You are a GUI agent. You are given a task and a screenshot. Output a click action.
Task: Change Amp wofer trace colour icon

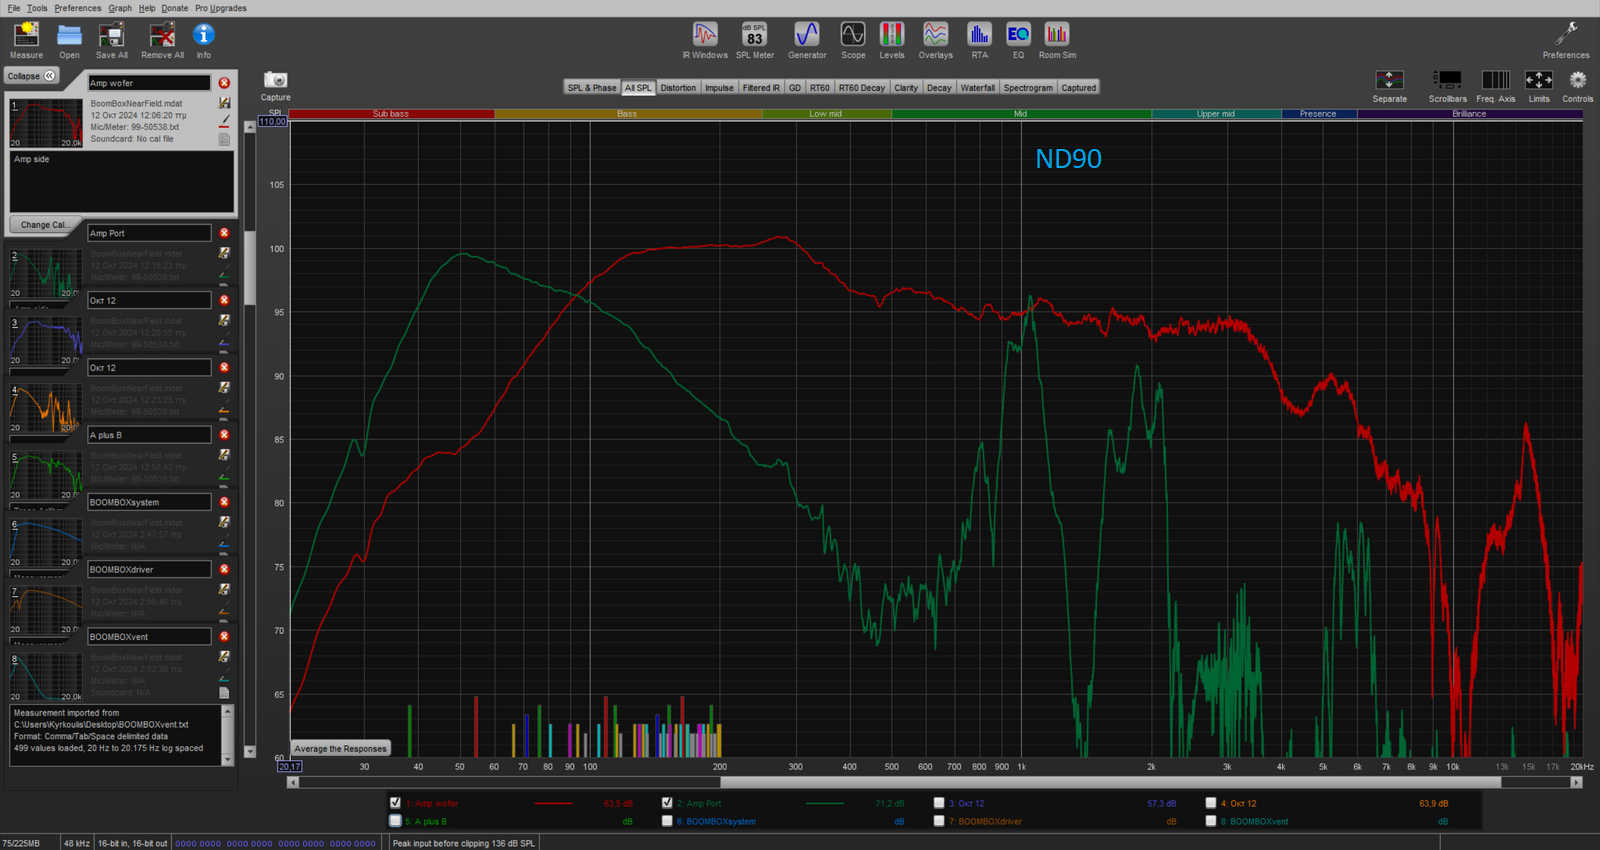[x=224, y=120]
